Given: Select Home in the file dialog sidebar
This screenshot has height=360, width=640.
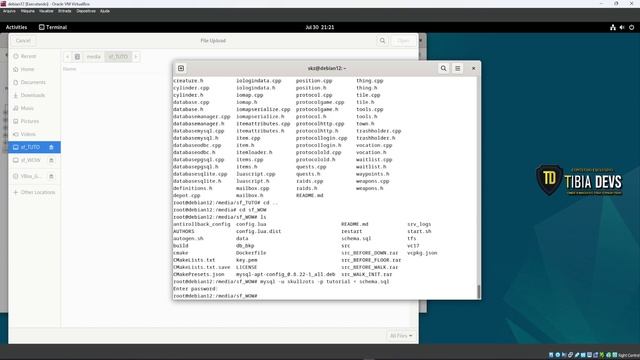Looking at the screenshot, I should pyautogui.click(x=34, y=69).
